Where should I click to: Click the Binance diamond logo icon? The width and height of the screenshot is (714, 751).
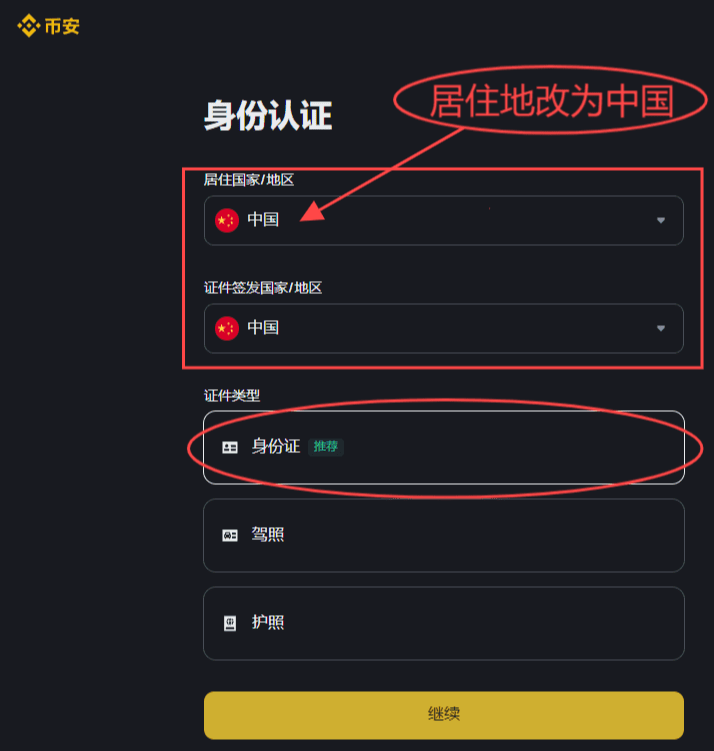point(29,25)
